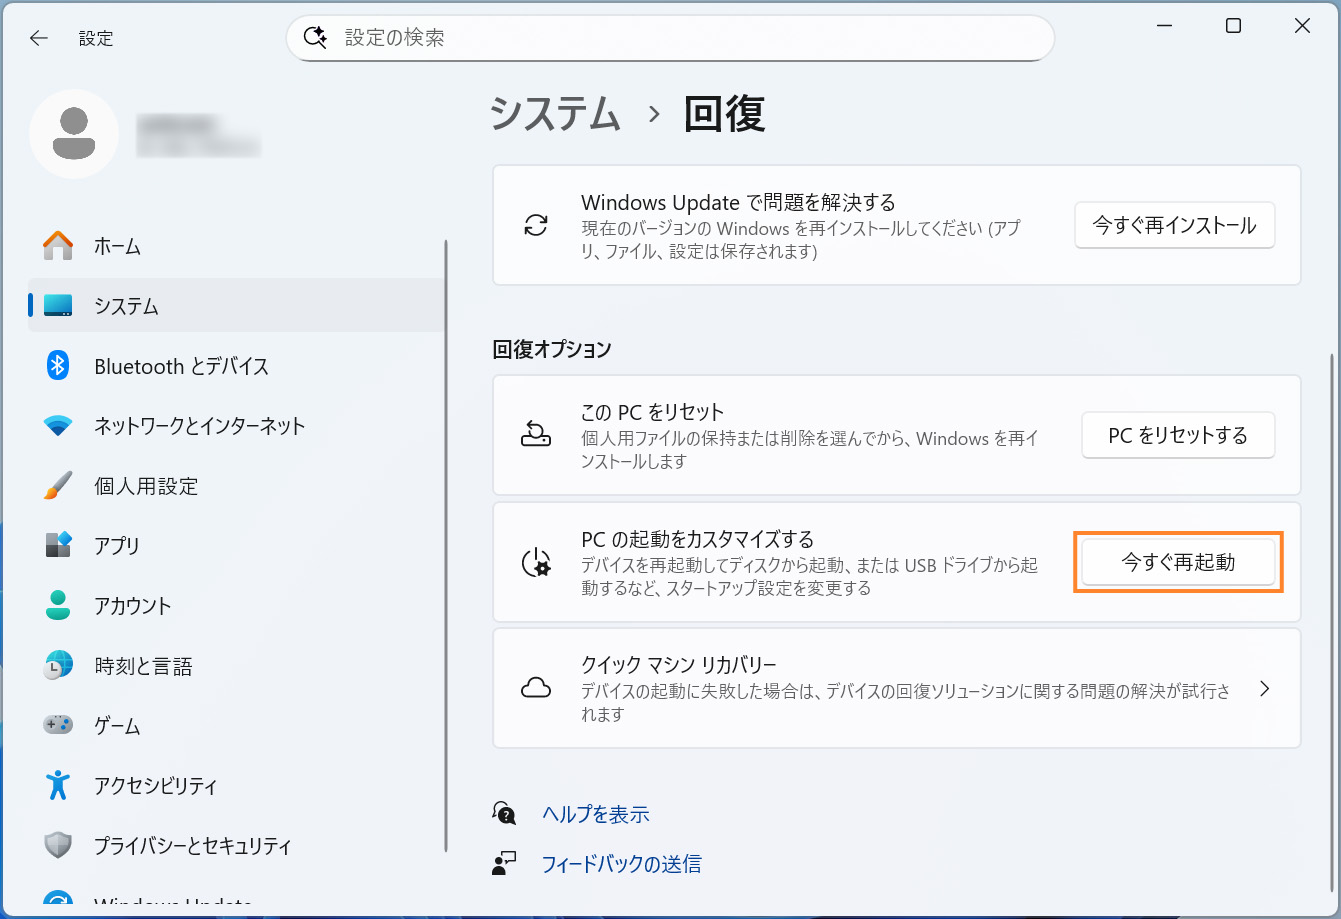The image size is (1341, 919).
Task: Click the search magnifier icon in the search box
Action: 315,38
